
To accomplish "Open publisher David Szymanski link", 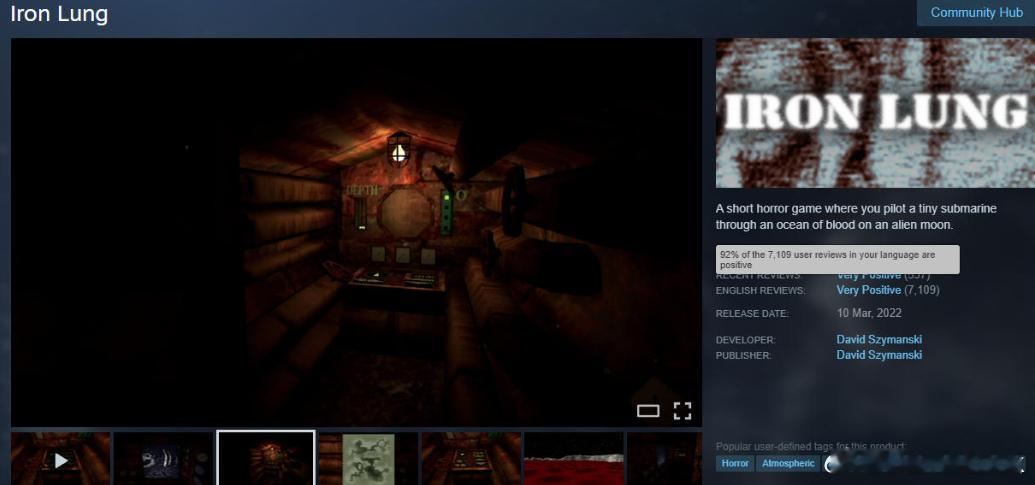I will 879,355.
